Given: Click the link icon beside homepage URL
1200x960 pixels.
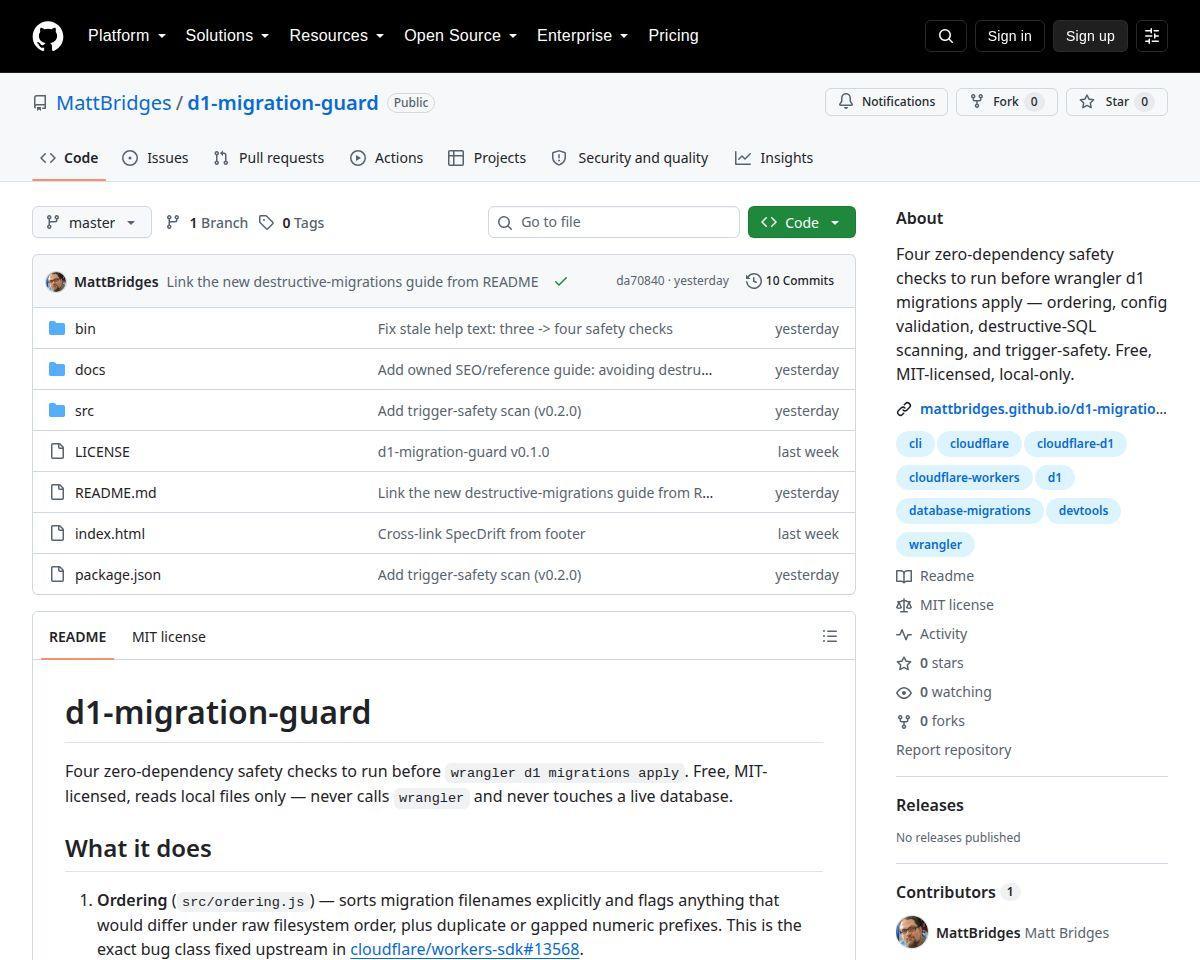Looking at the screenshot, I should click(904, 409).
